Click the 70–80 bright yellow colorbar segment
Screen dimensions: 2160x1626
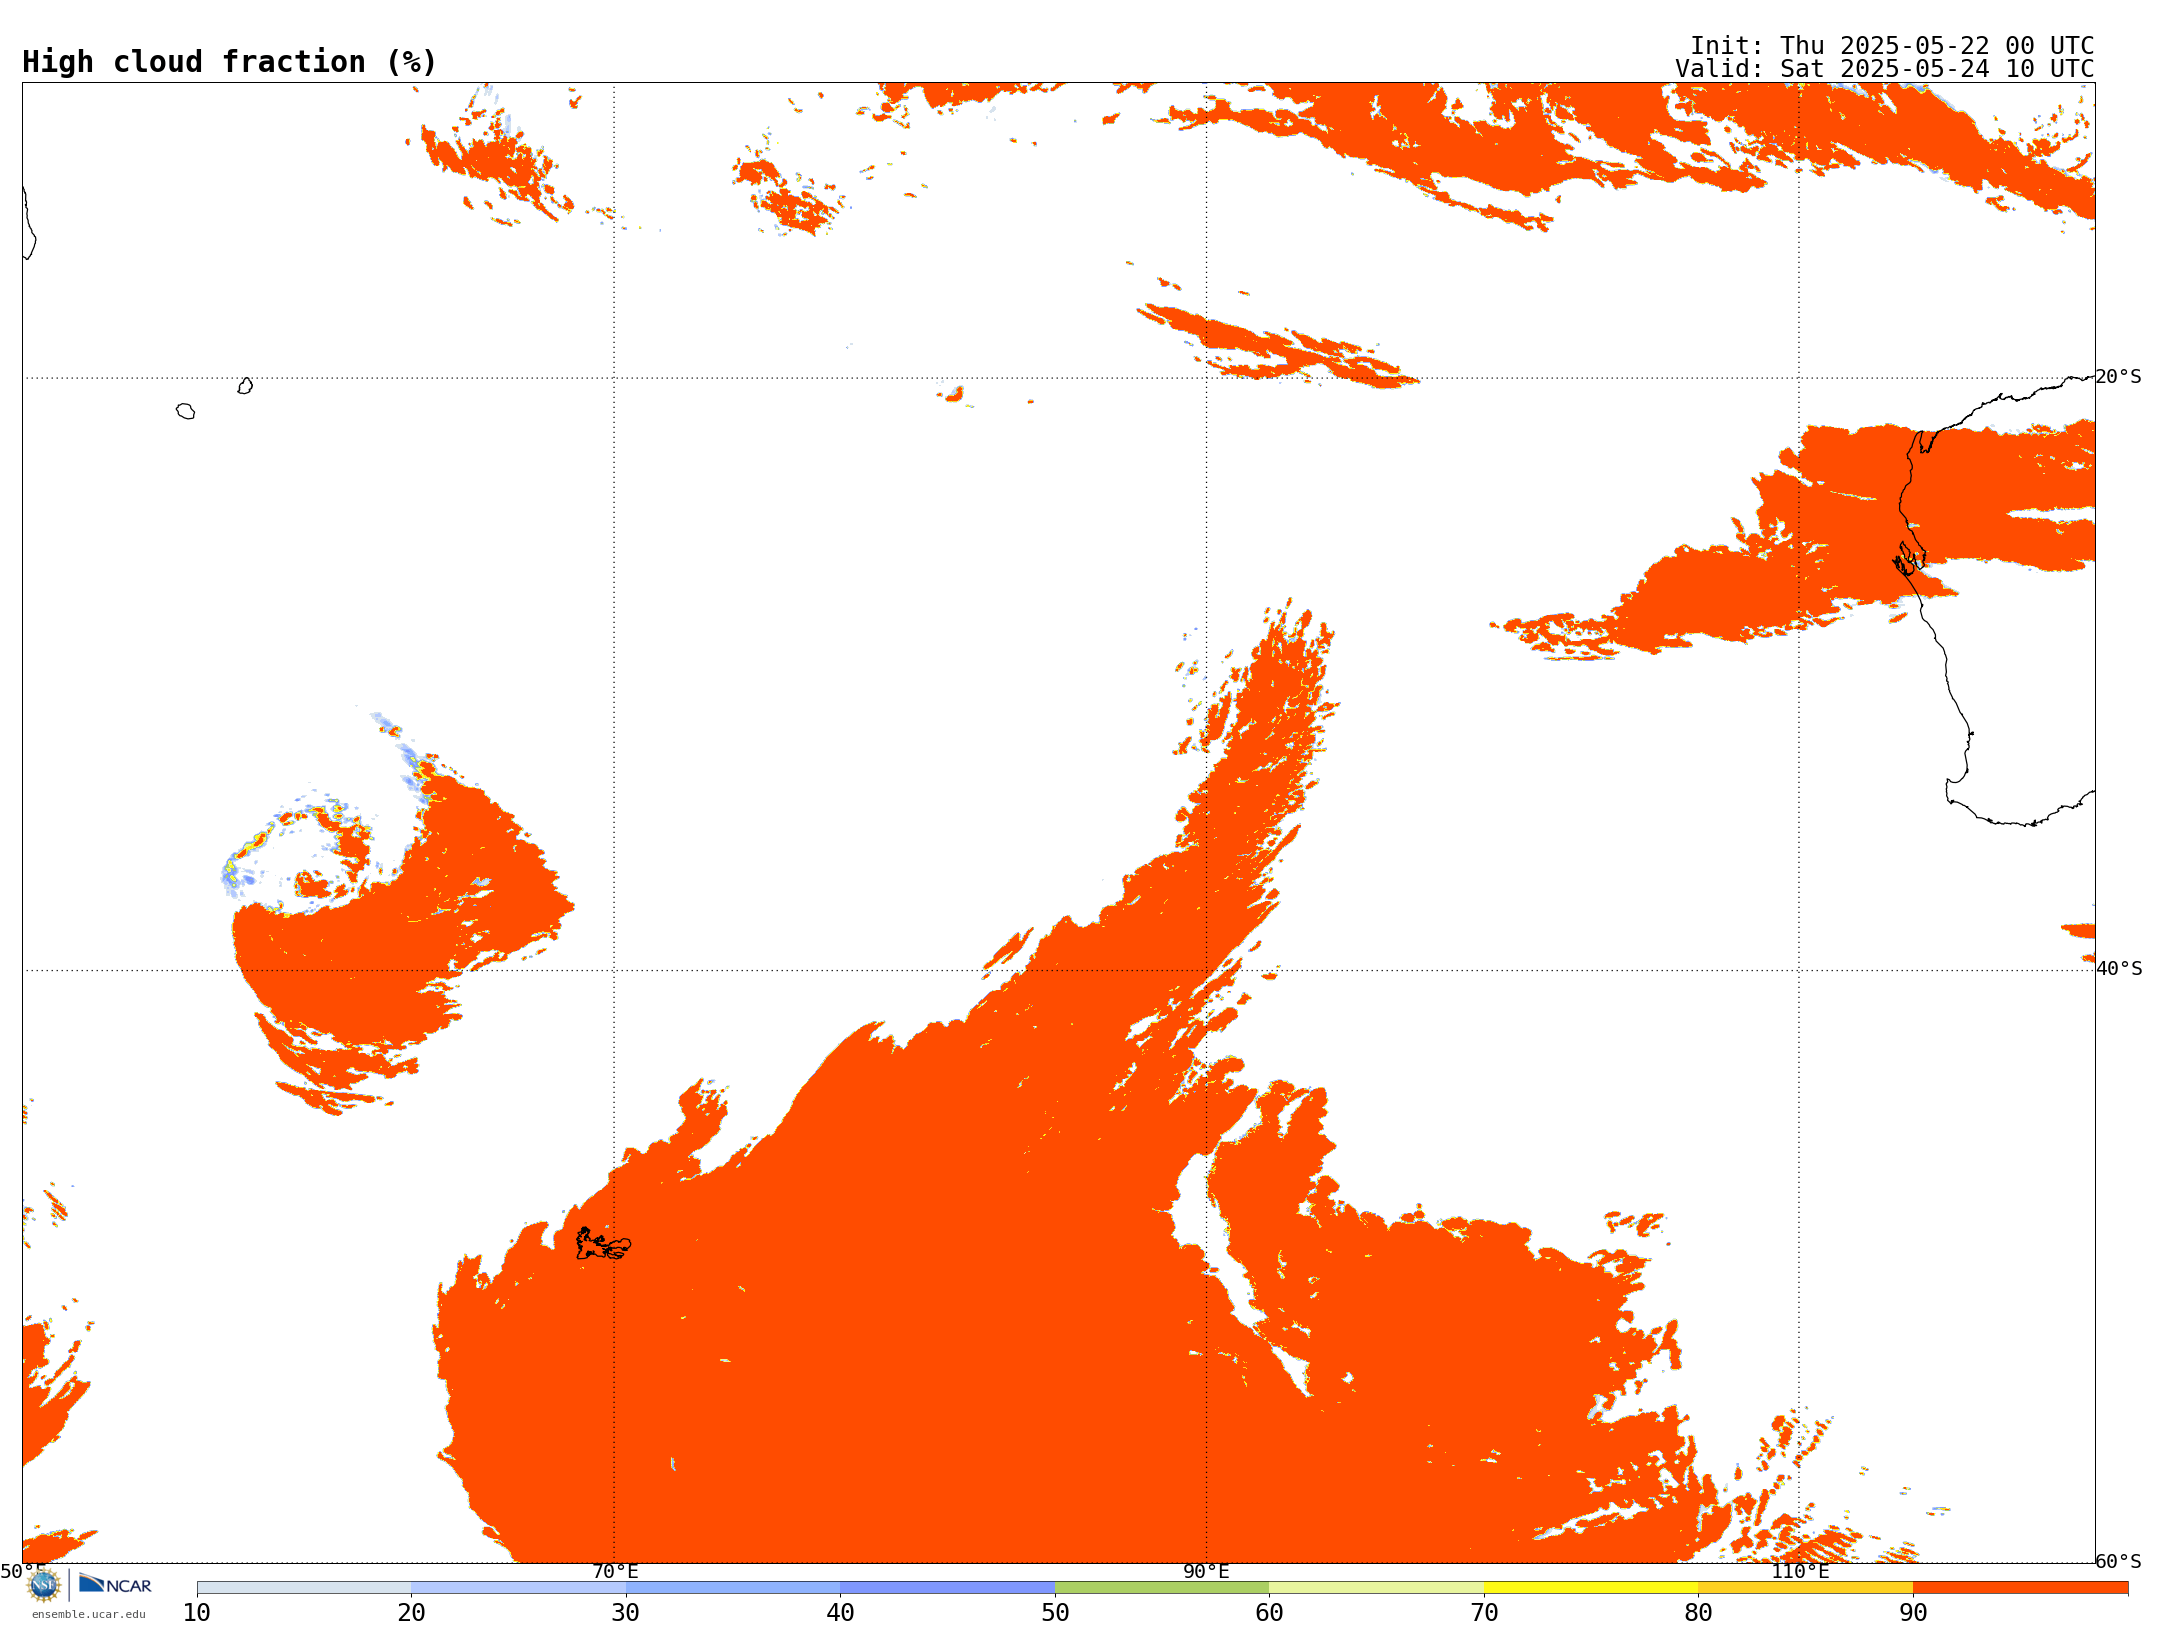(x=1591, y=1588)
